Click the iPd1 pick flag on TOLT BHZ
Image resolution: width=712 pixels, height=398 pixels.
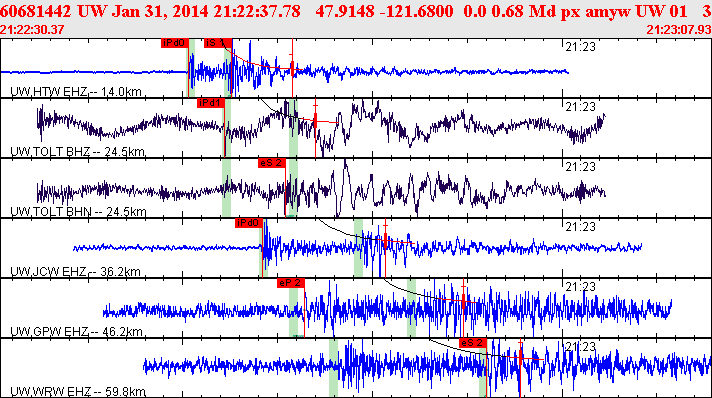211,103
